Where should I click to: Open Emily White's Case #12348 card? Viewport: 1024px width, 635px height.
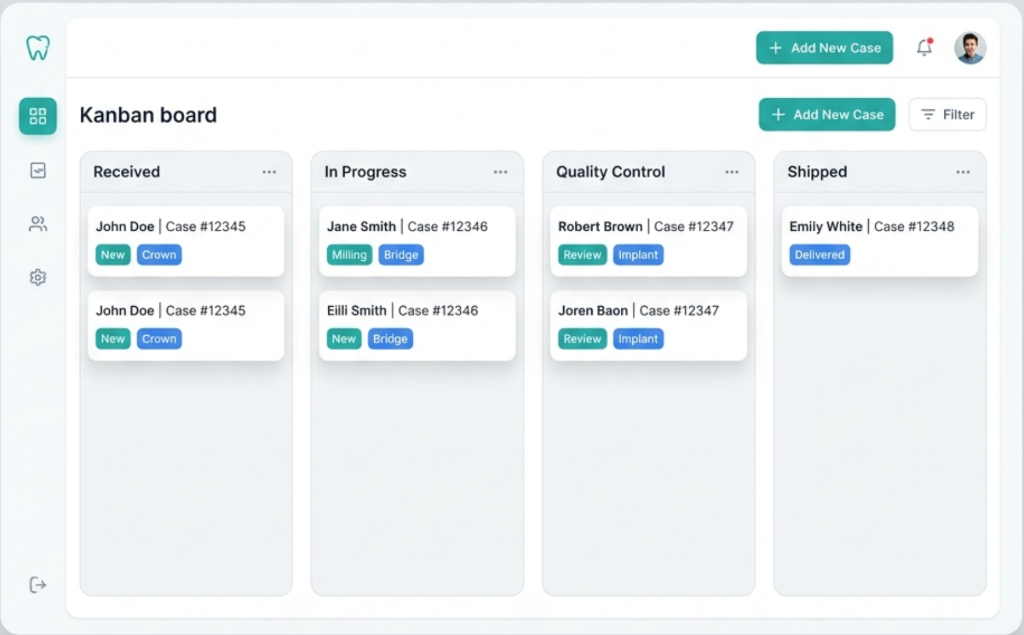(879, 240)
